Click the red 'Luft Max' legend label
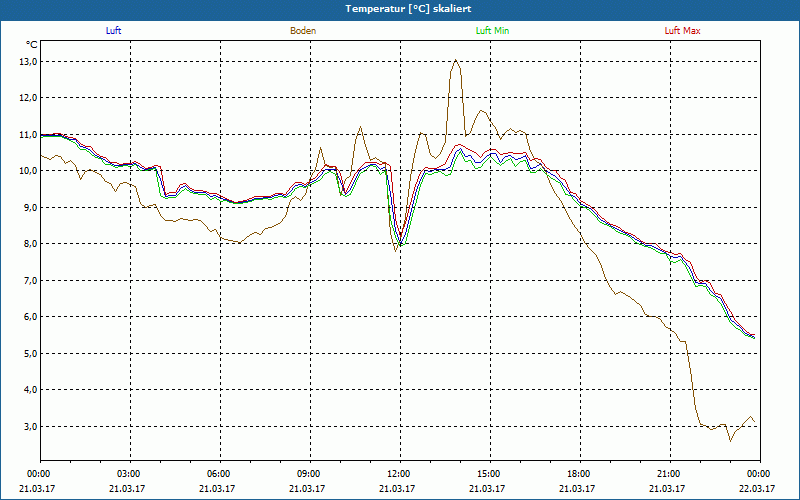The height and width of the screenshot is (500, 800). coord(682,31)
